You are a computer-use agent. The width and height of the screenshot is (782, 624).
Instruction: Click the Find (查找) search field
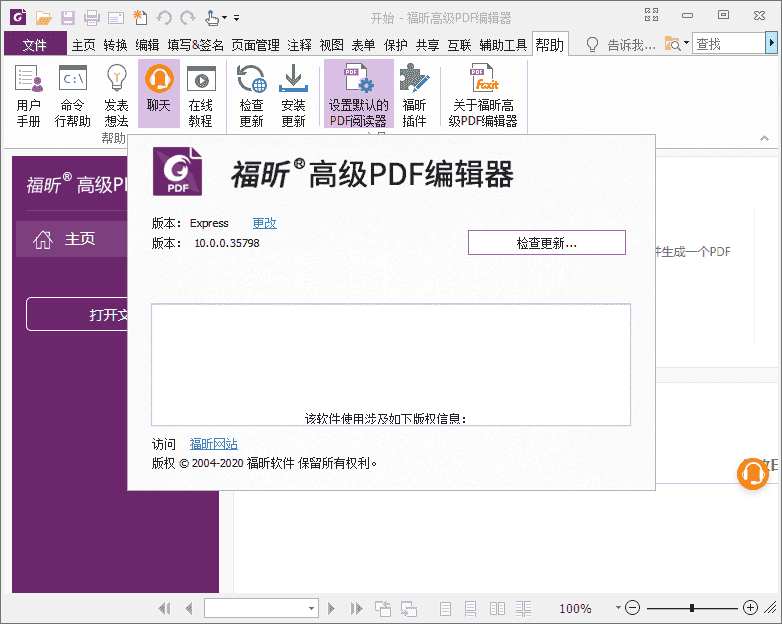[x=729, y=44]
